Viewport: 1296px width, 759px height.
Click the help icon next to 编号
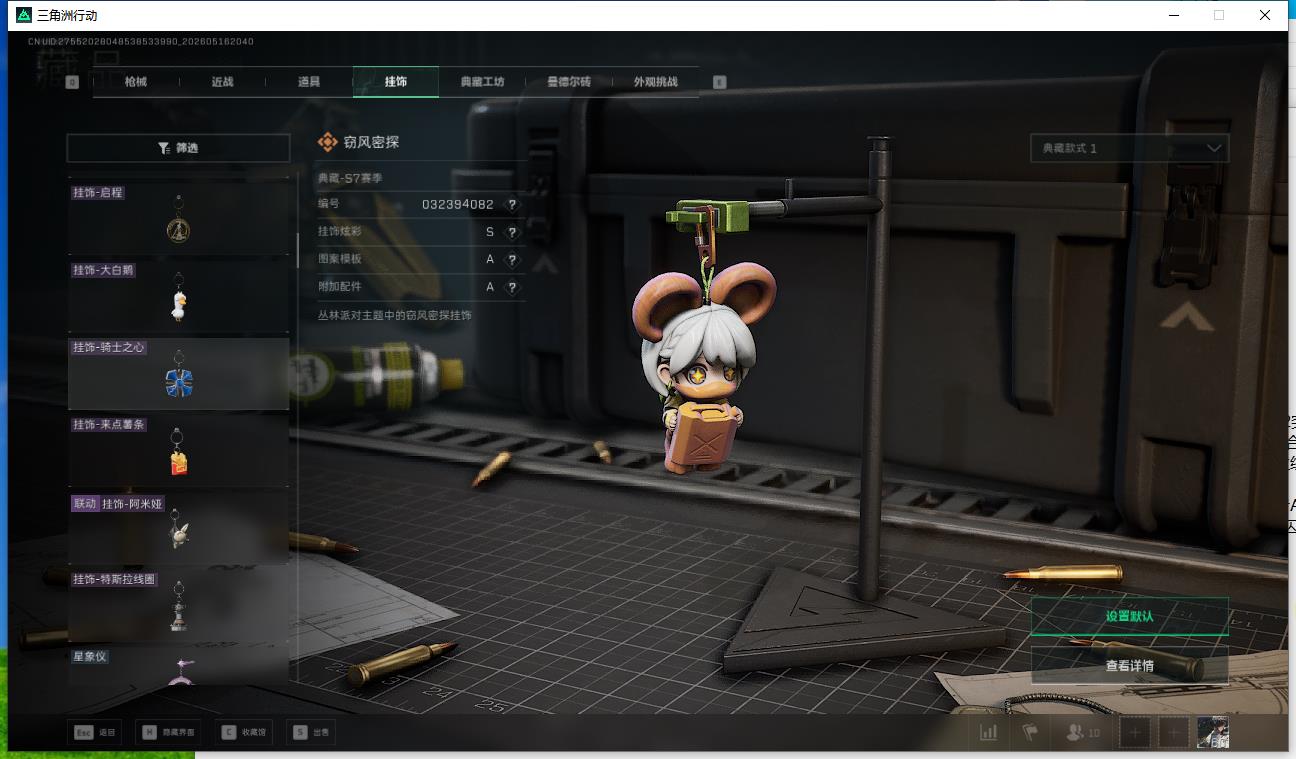tap(512, 204)
